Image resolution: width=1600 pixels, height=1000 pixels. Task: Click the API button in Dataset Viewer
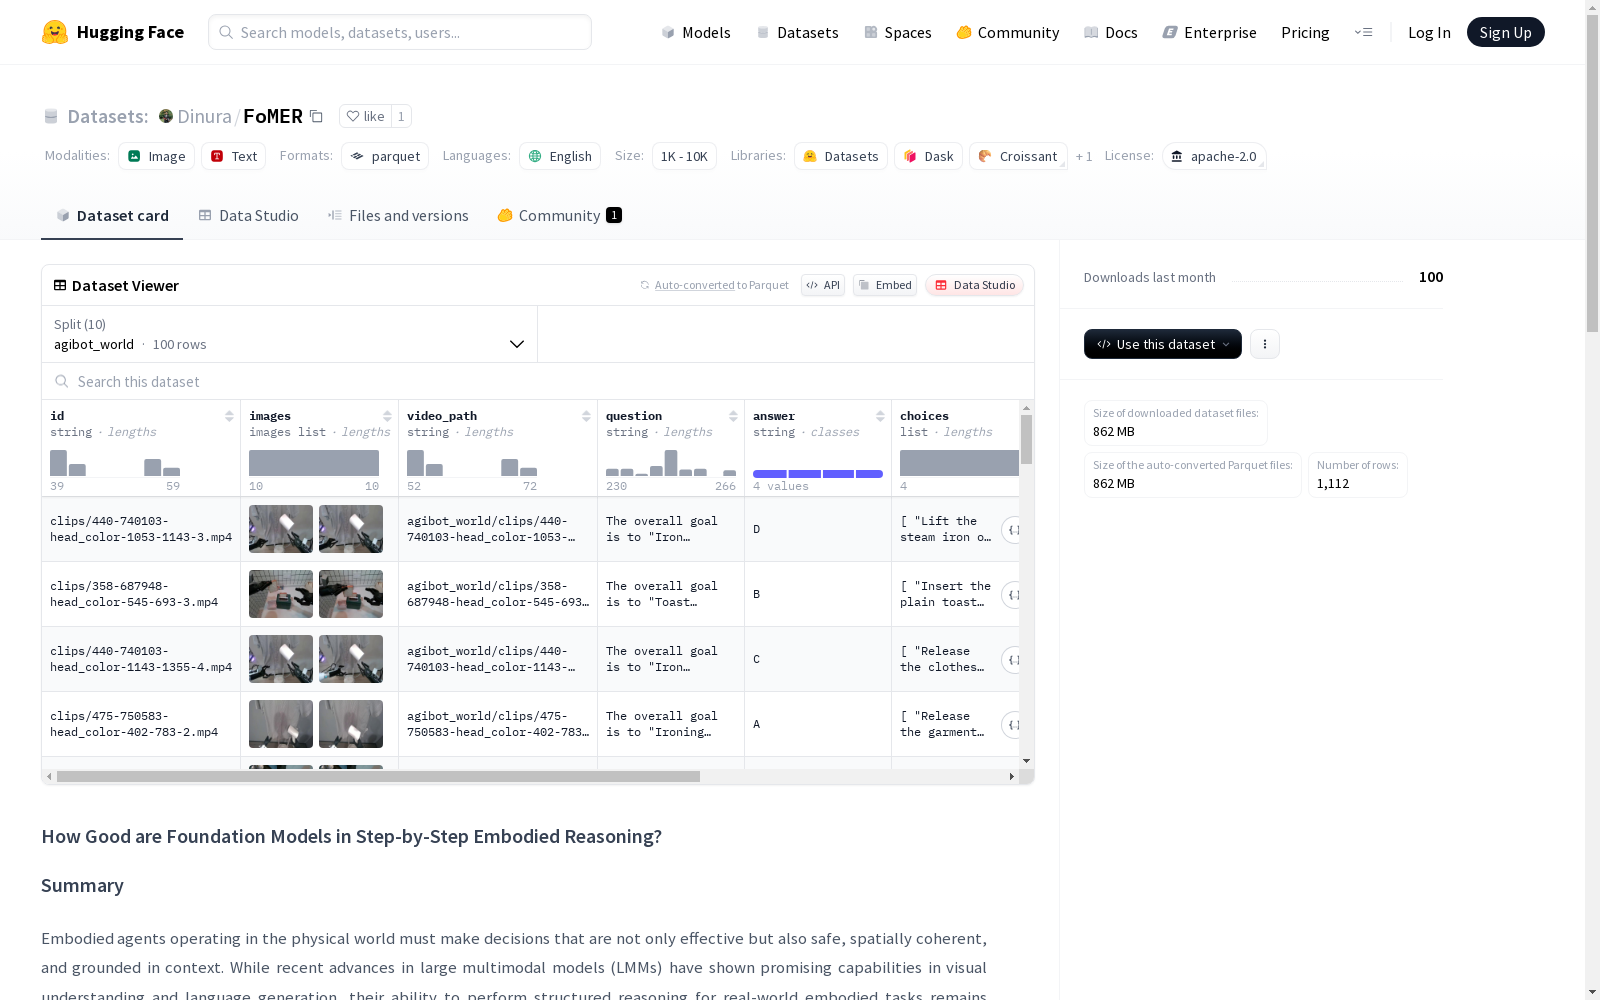click(x=823, y=285)
